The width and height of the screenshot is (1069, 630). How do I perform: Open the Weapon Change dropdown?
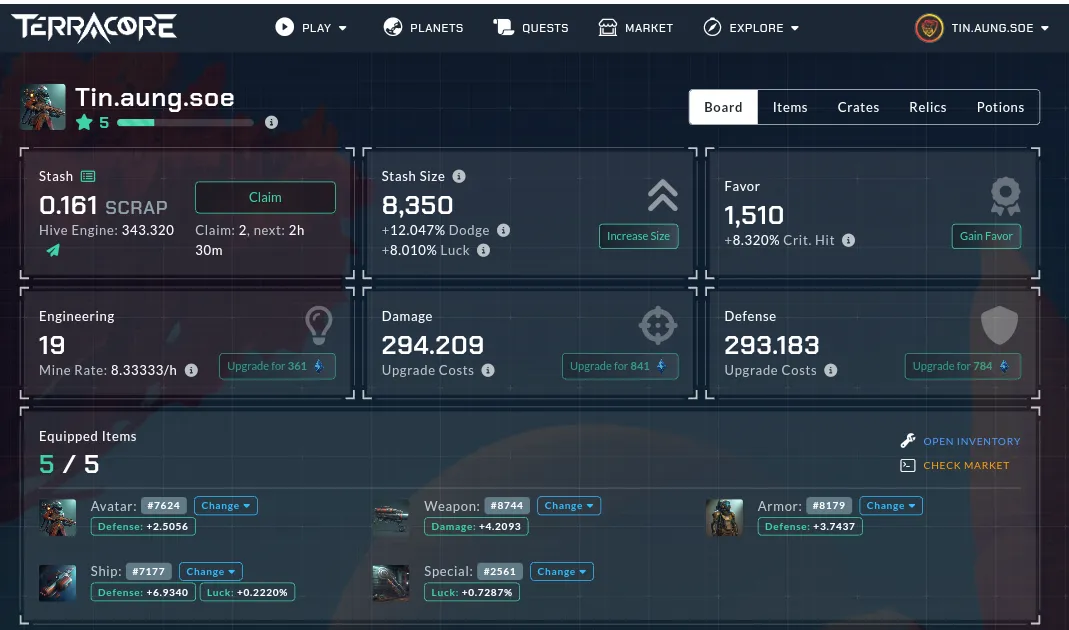point(569,506)
